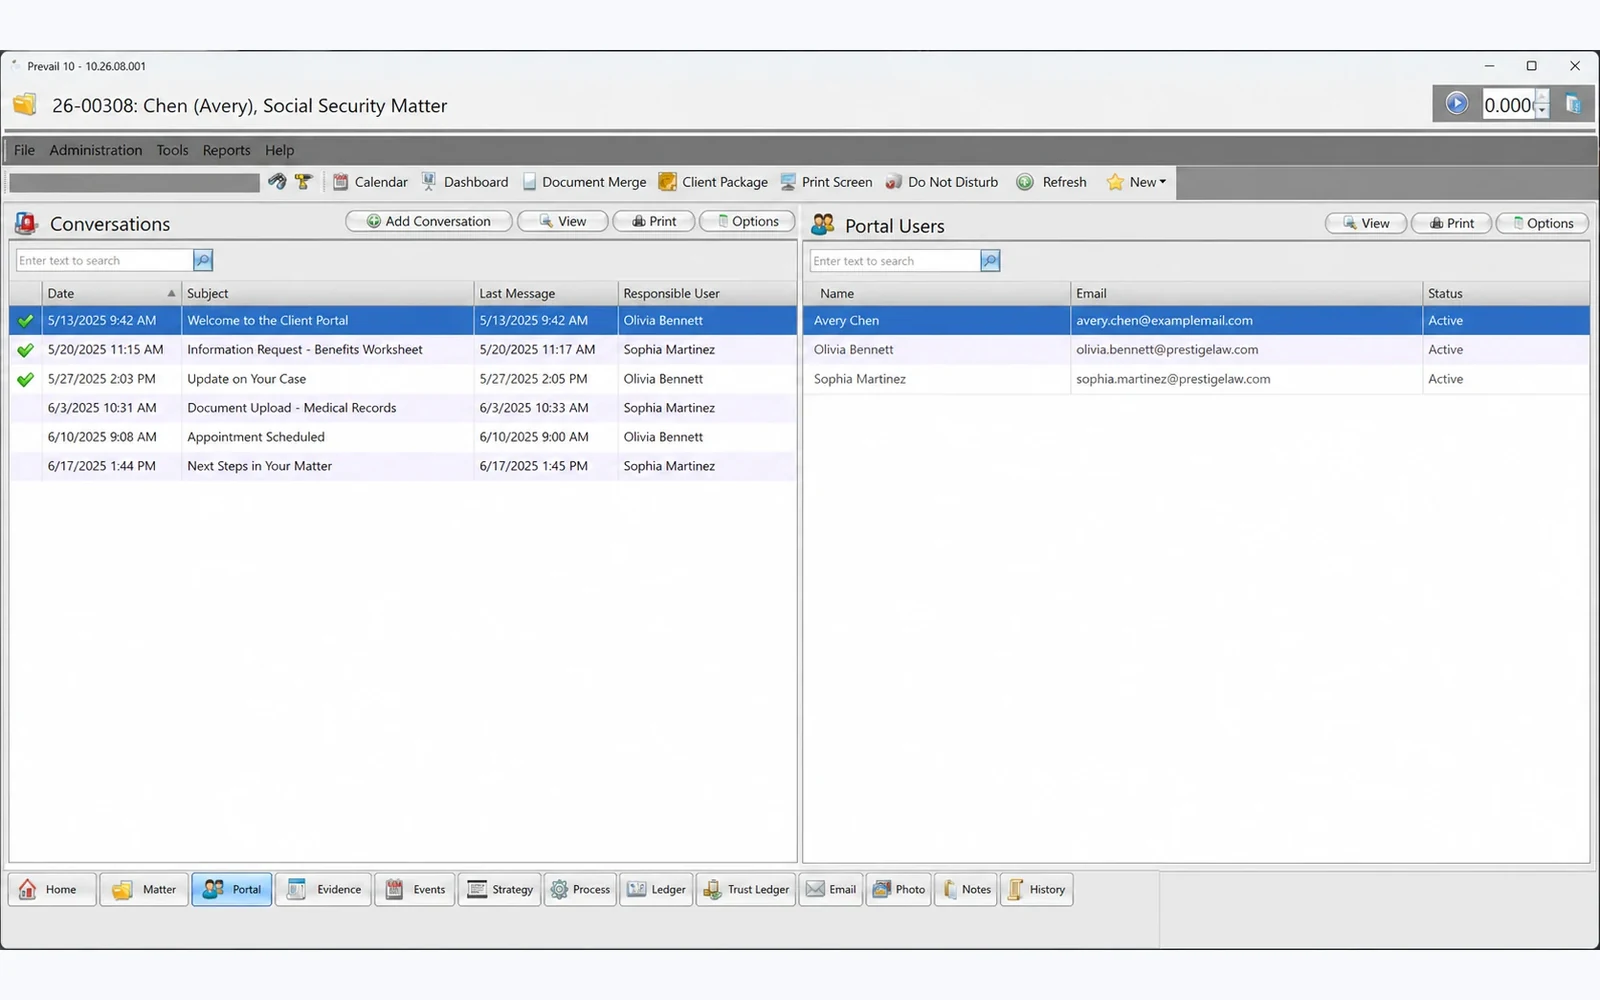Go to the Home tab
The width and height of the screenshot is (1600, 1000).
52,889
